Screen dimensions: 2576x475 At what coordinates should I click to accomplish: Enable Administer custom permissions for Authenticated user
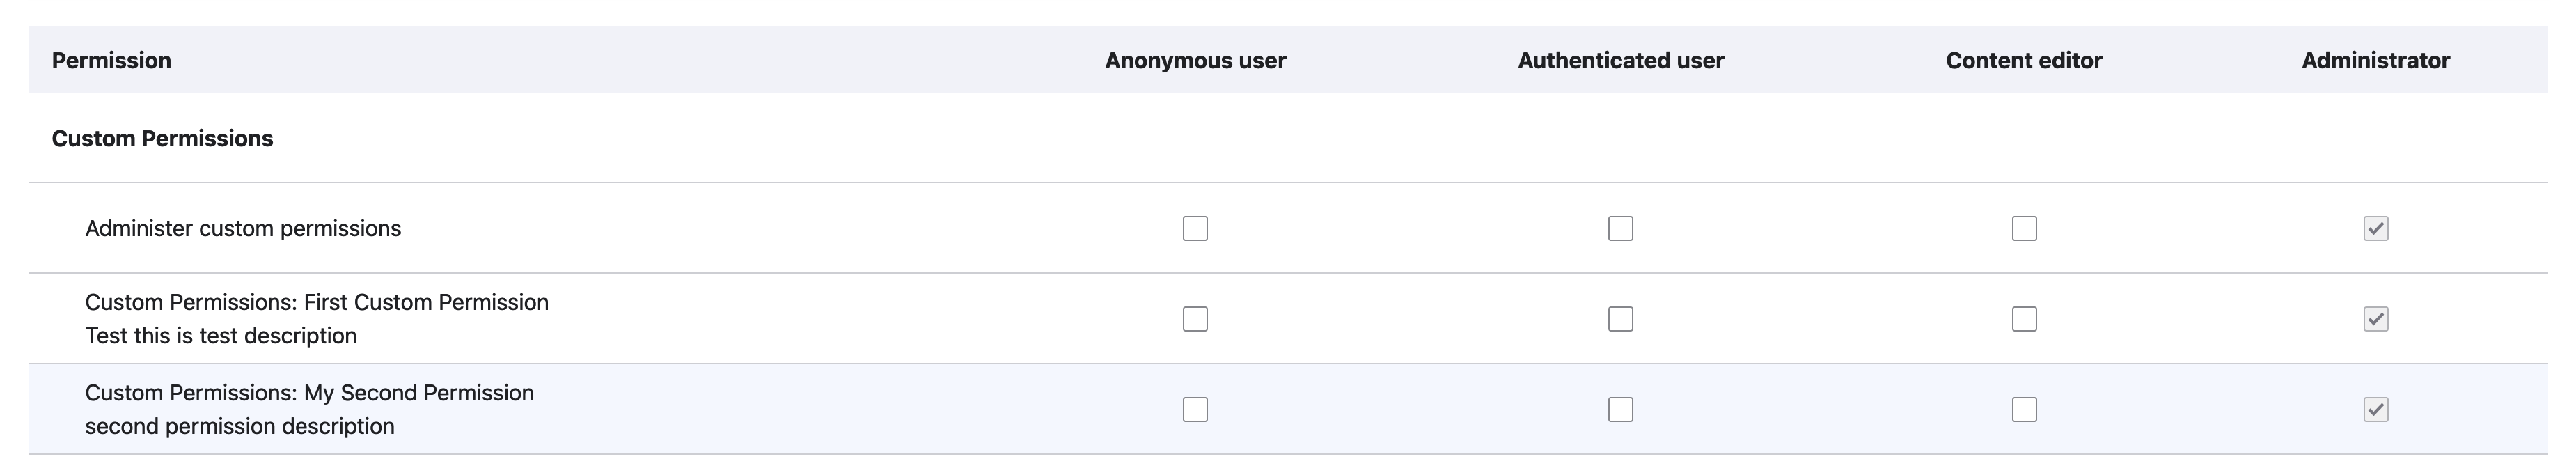pos(1620,228)
